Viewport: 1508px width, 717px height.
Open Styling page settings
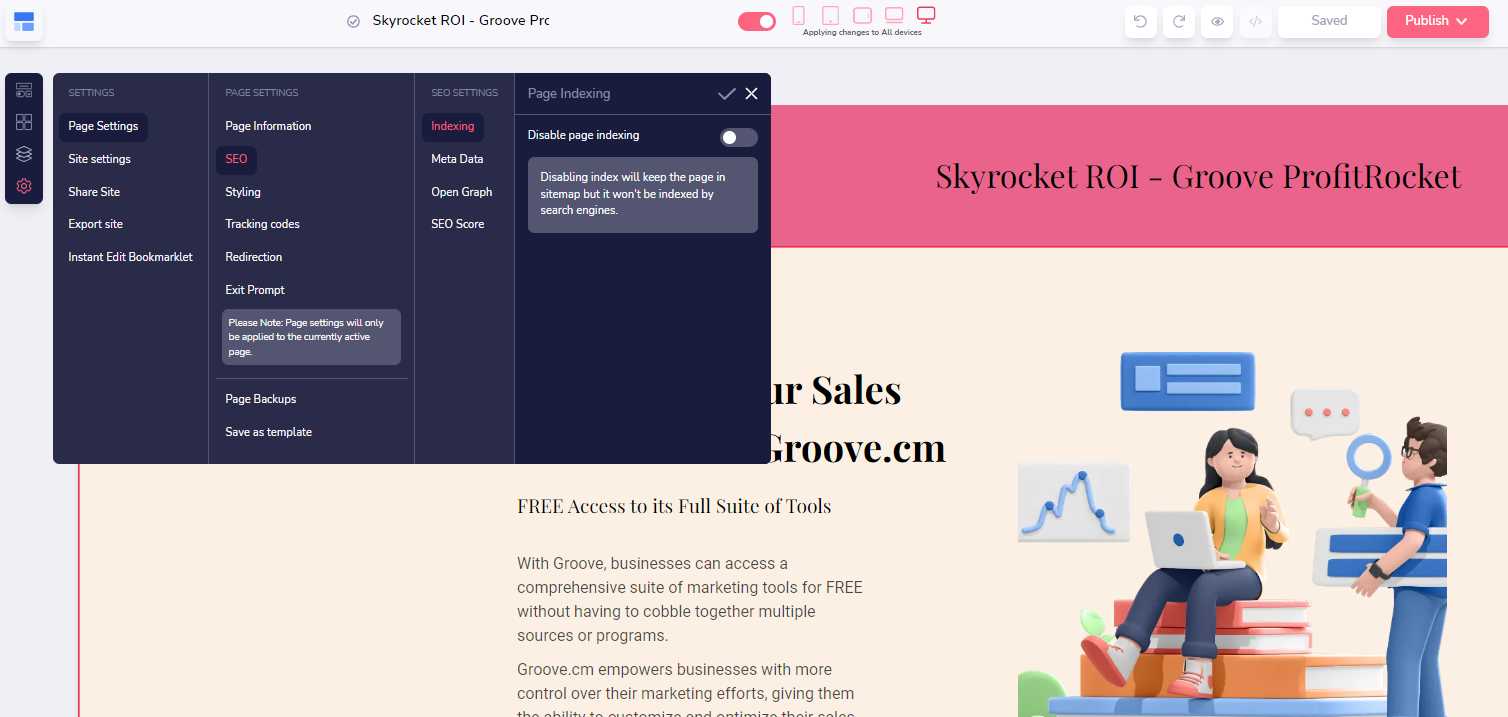tap(243, 192)
